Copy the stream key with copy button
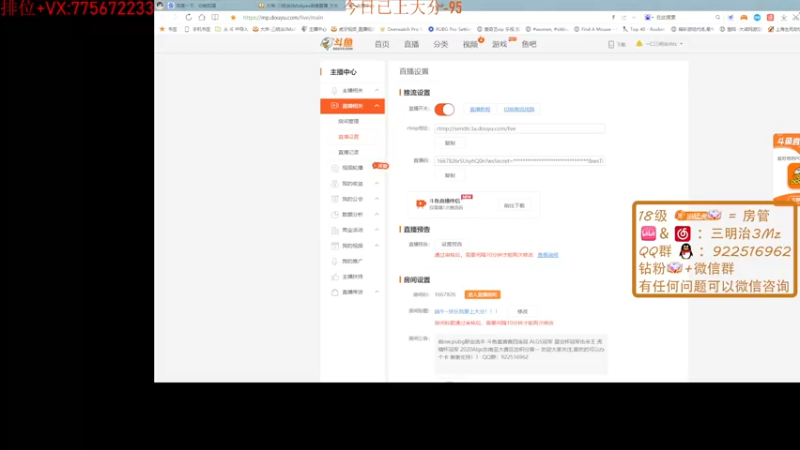The width and height of the screenshot is (800, 450). [449, 176]
